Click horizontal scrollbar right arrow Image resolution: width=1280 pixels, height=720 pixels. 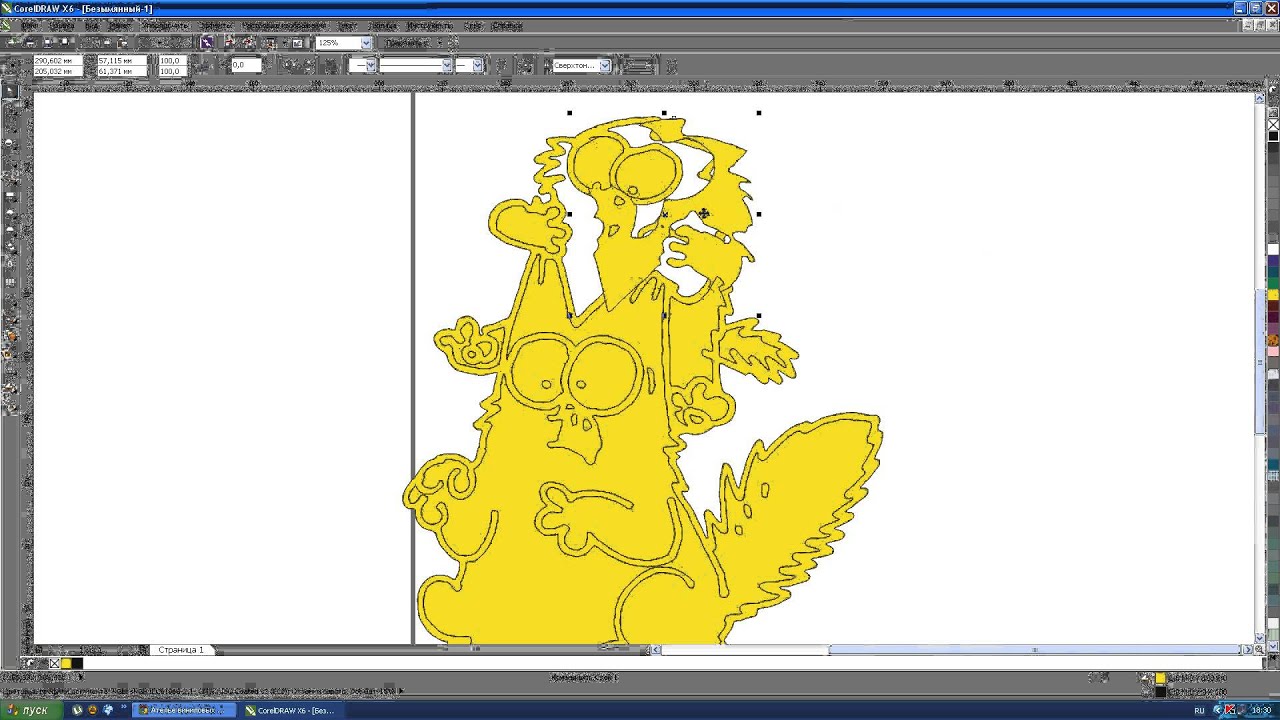(x=1246, y=650)
